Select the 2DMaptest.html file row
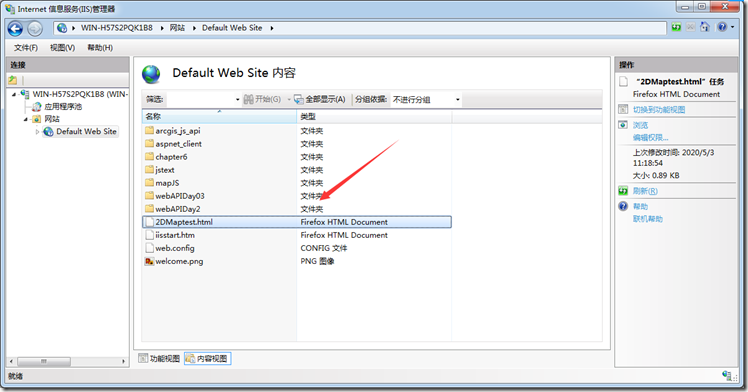This screenshot has width=748, height=392. [297, 222]
